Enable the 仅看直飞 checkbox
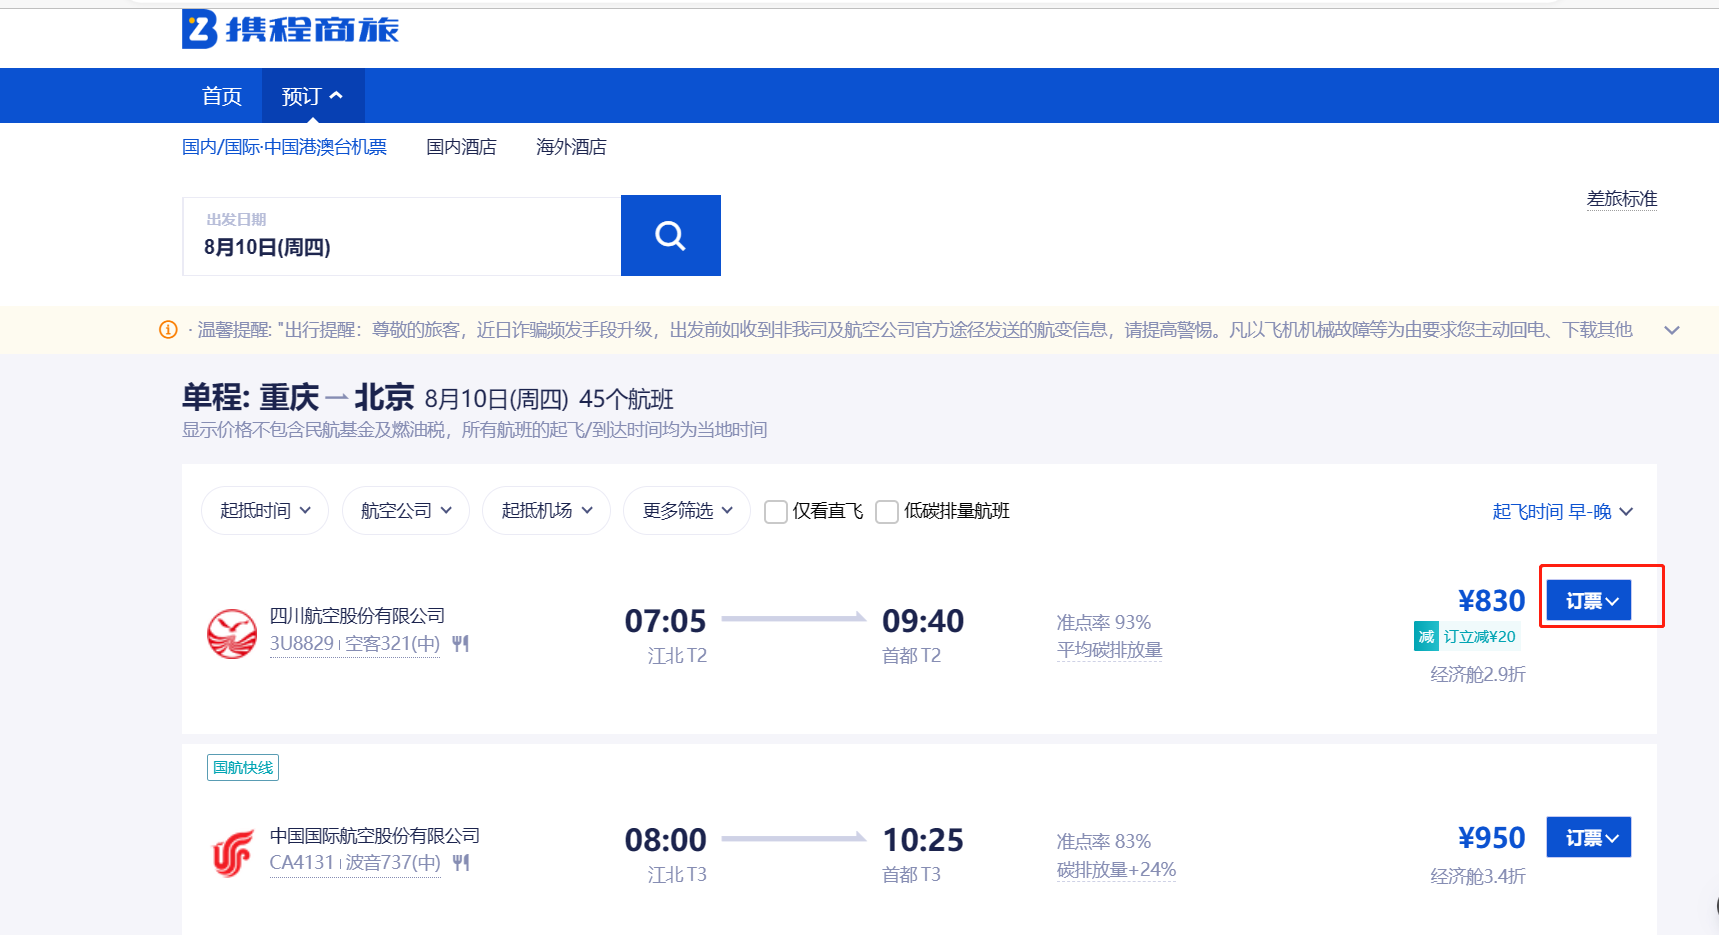 (776, 512)
